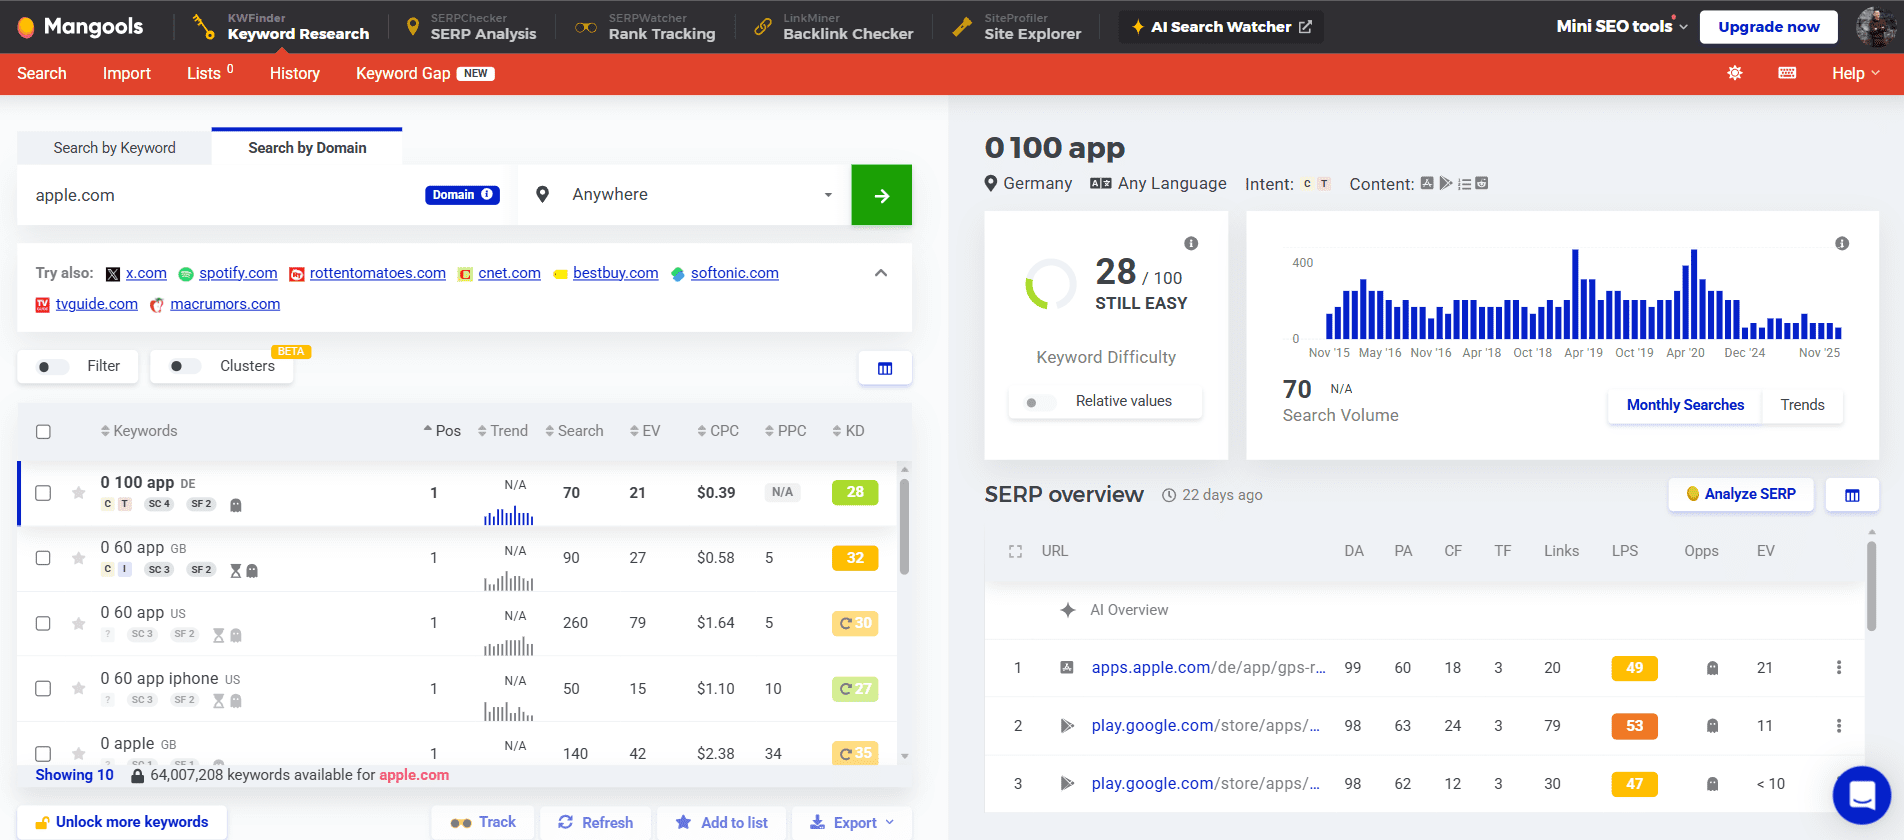1904x840 pixels.
Task: Refresh the keyword data
Action: click(596, 822)
